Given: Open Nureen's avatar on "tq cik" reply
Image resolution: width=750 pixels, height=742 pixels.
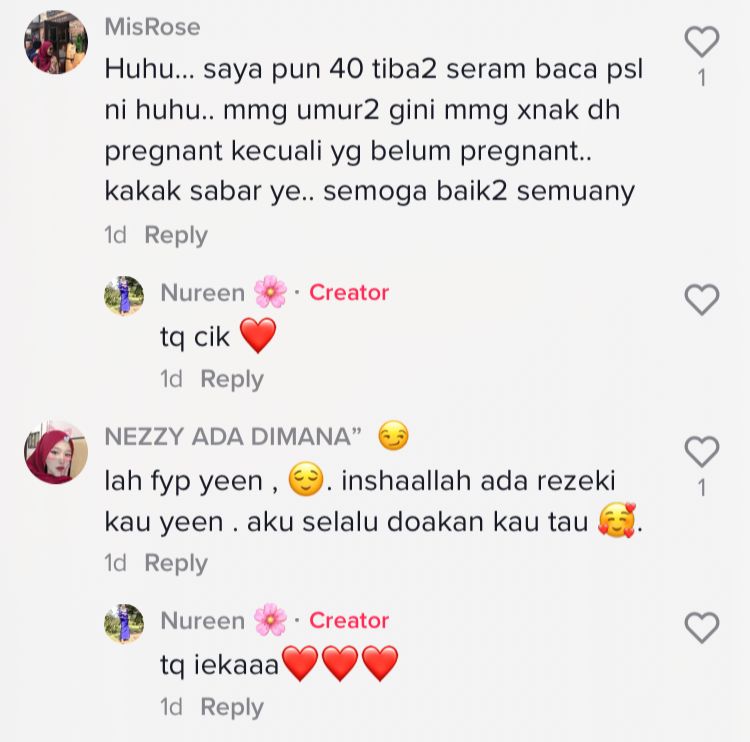Looking at the screenshot, I should [124, 296].
